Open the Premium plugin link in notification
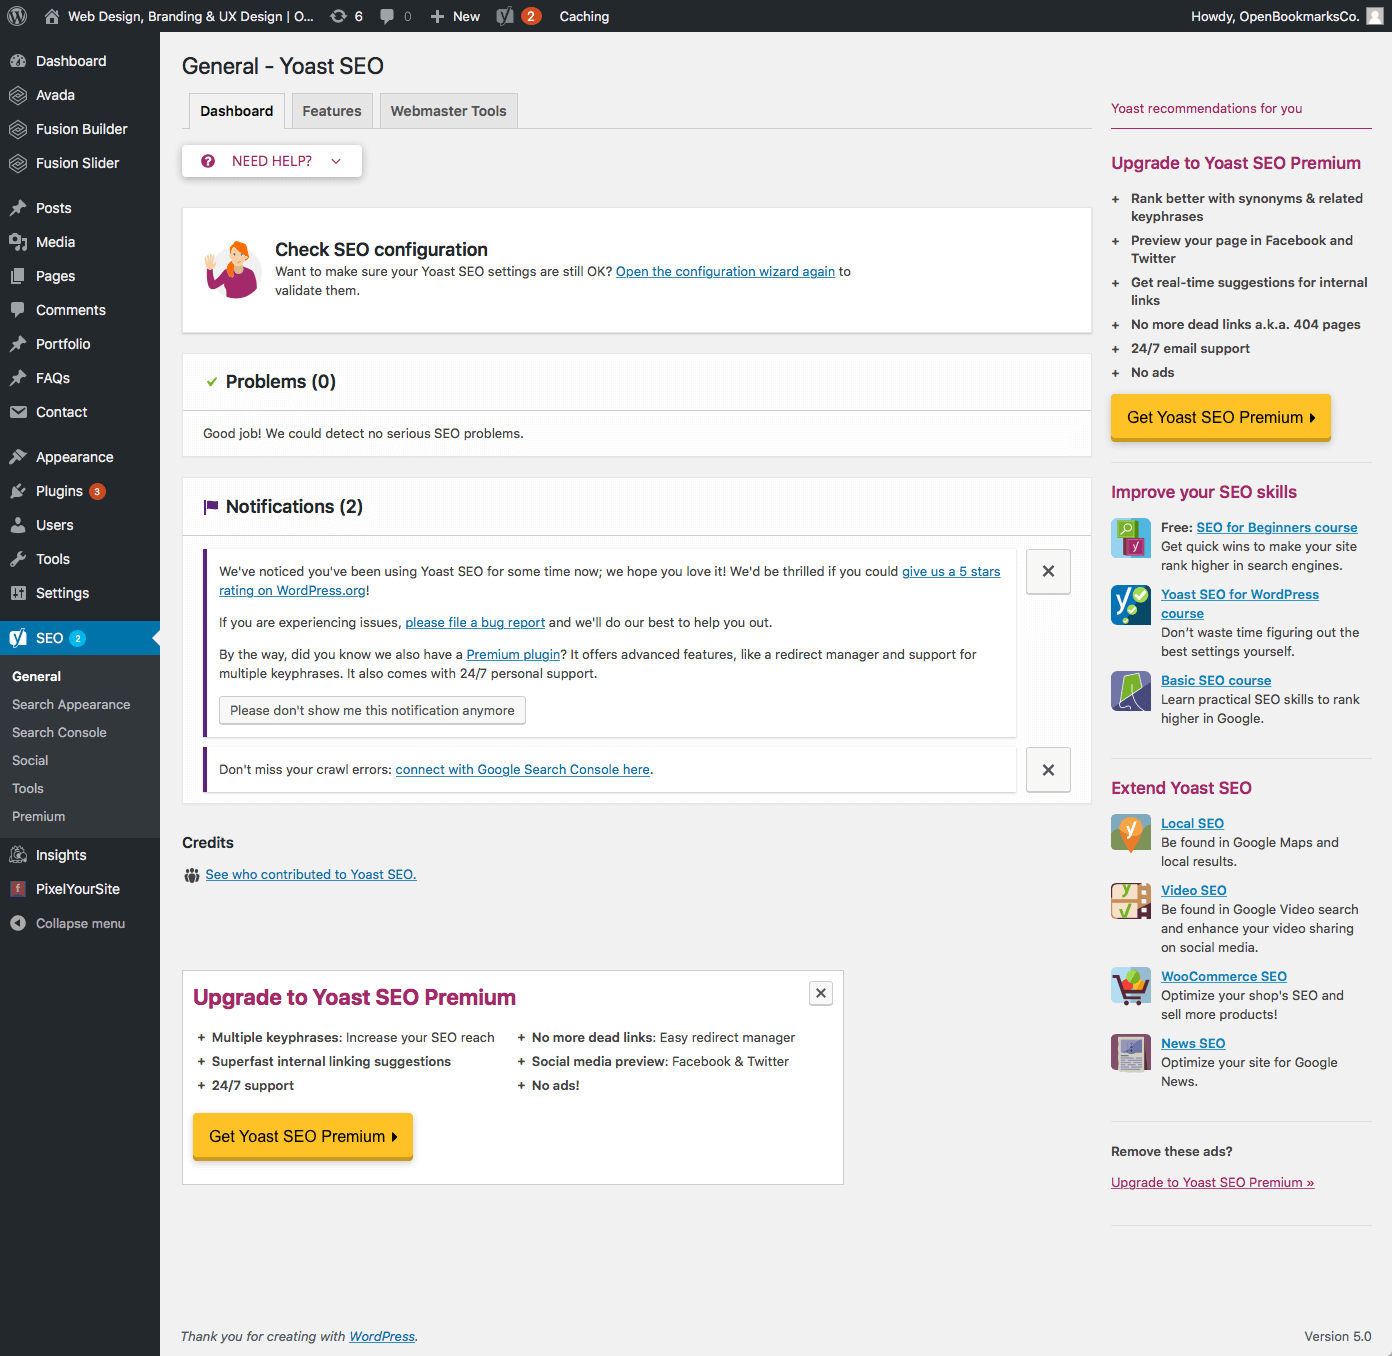Screen dimensions: 1392x1356 pos(513,654)
